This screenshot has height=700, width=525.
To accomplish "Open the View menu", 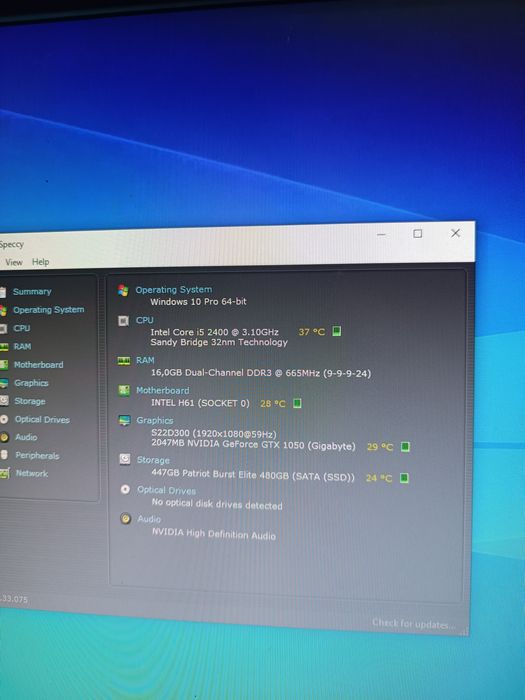I will point(14,262).
